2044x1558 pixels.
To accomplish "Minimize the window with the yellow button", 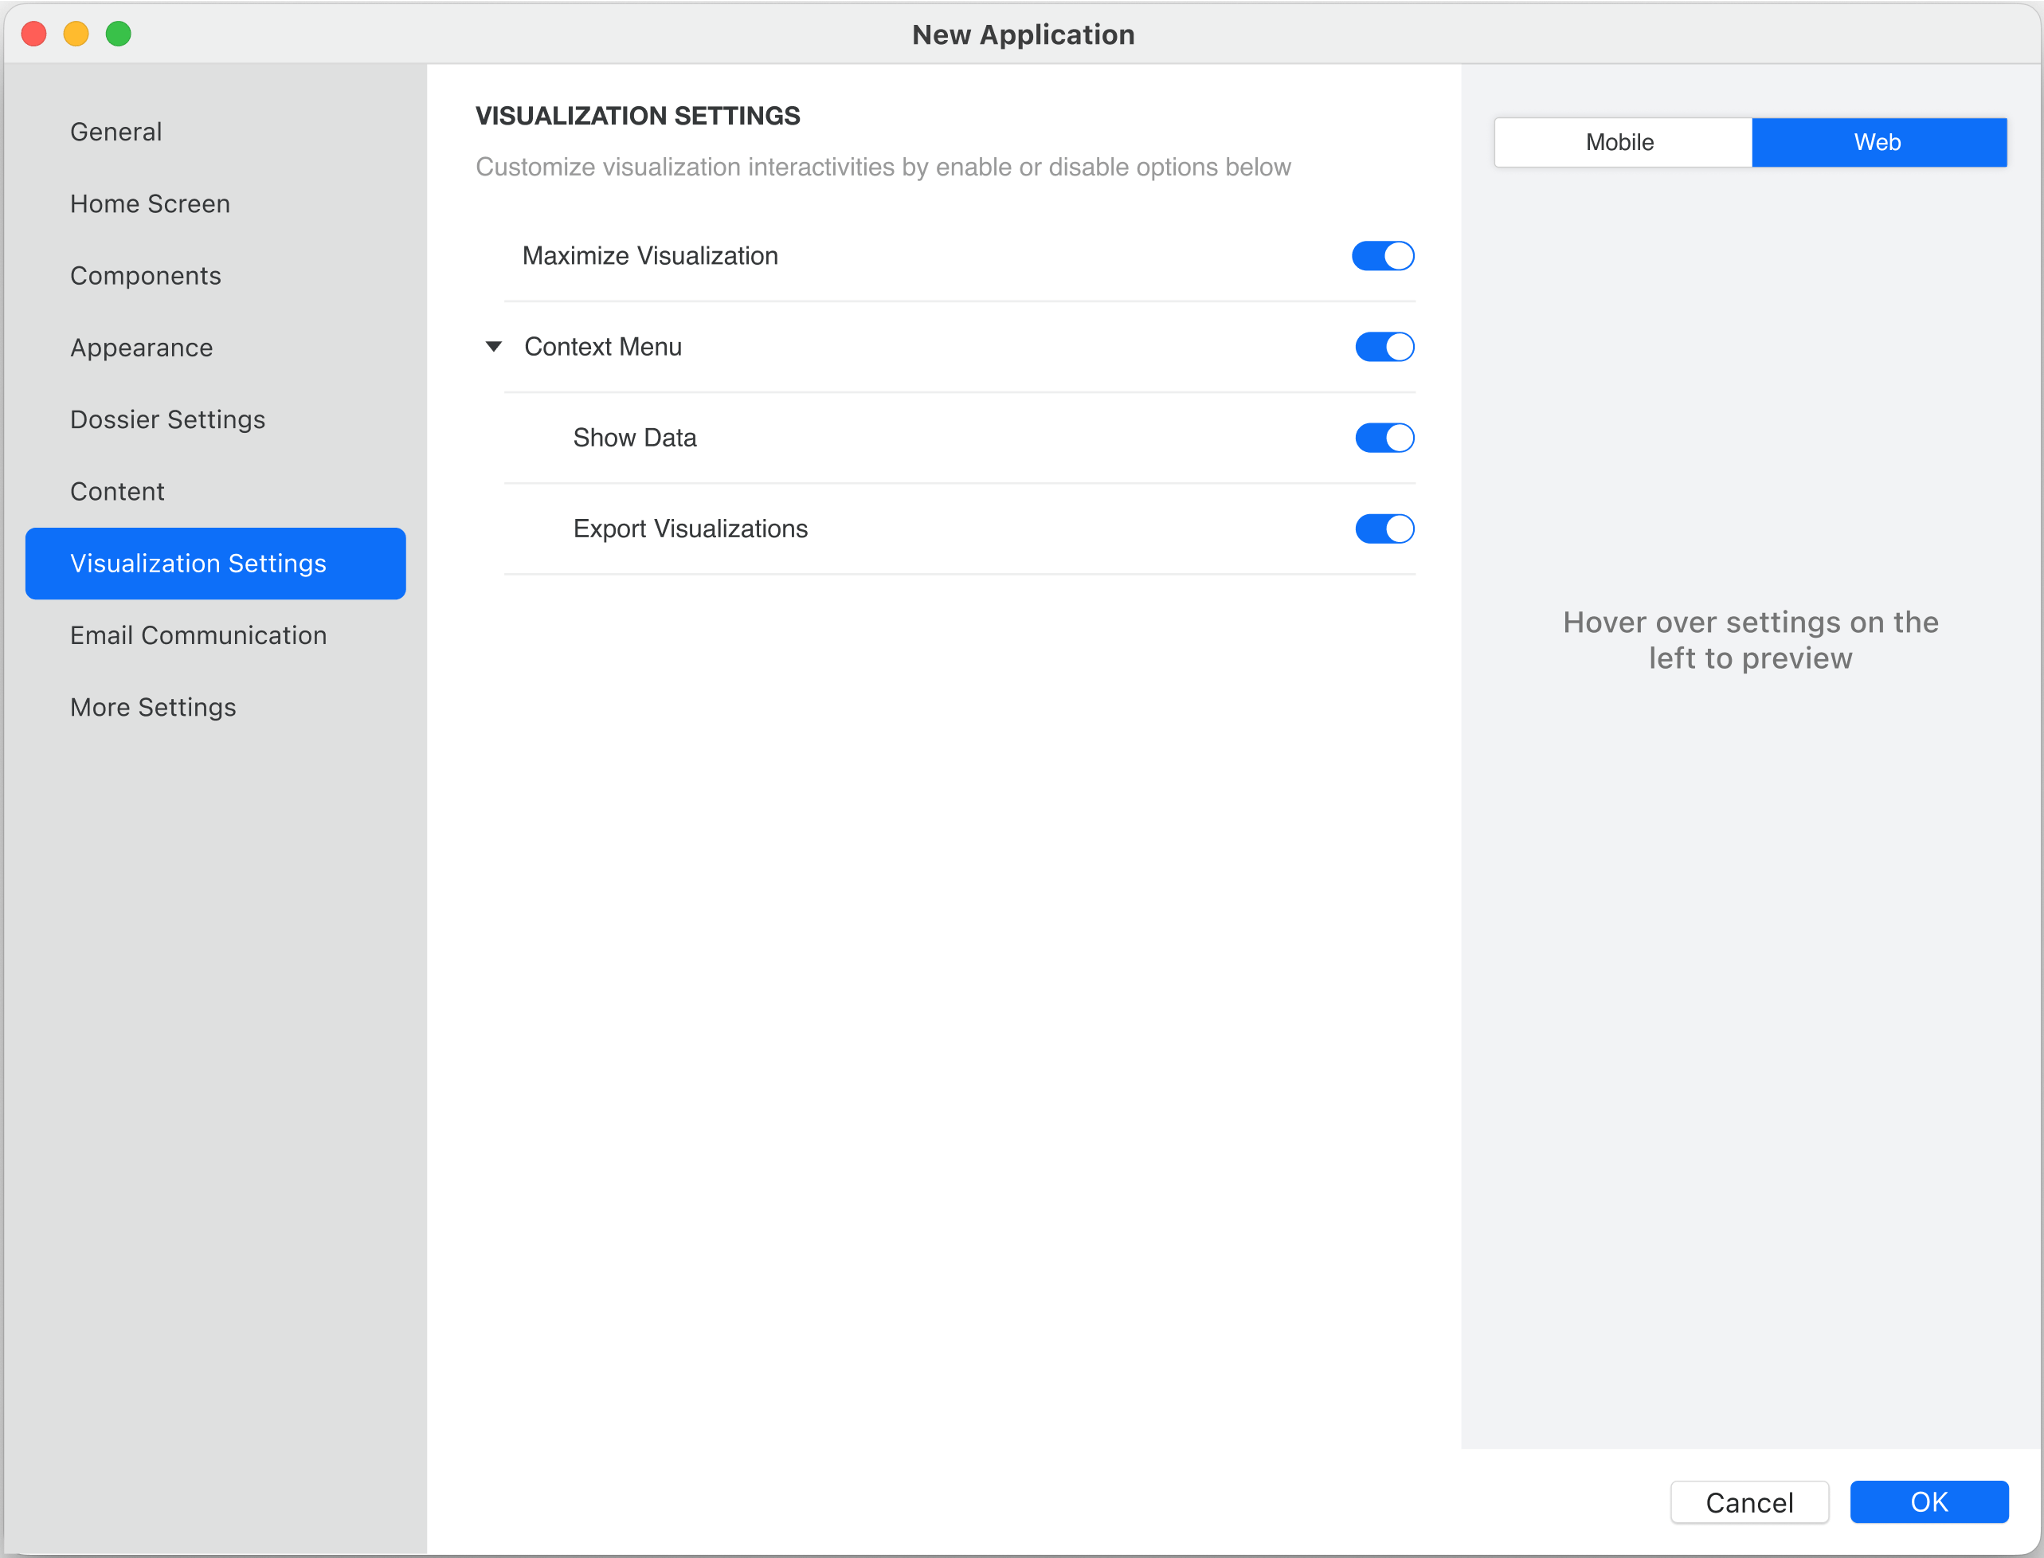I will pos(76,33).
